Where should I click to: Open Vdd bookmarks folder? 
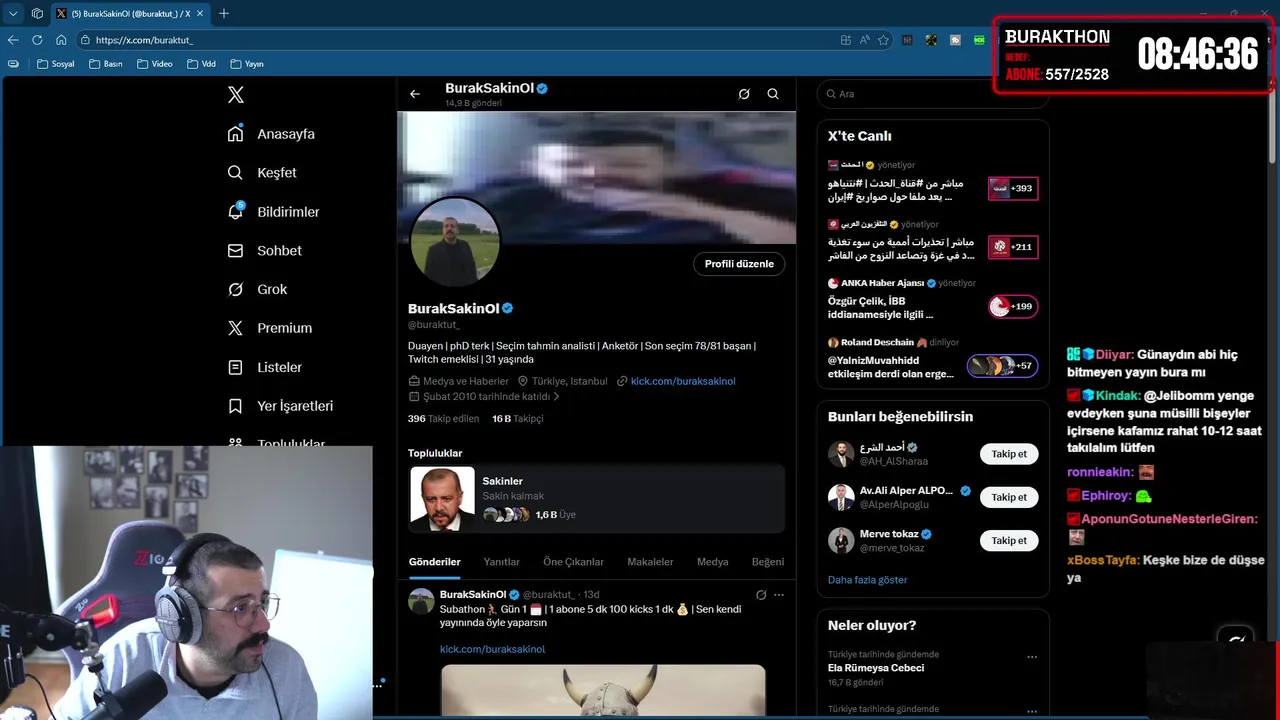point(201,64)
